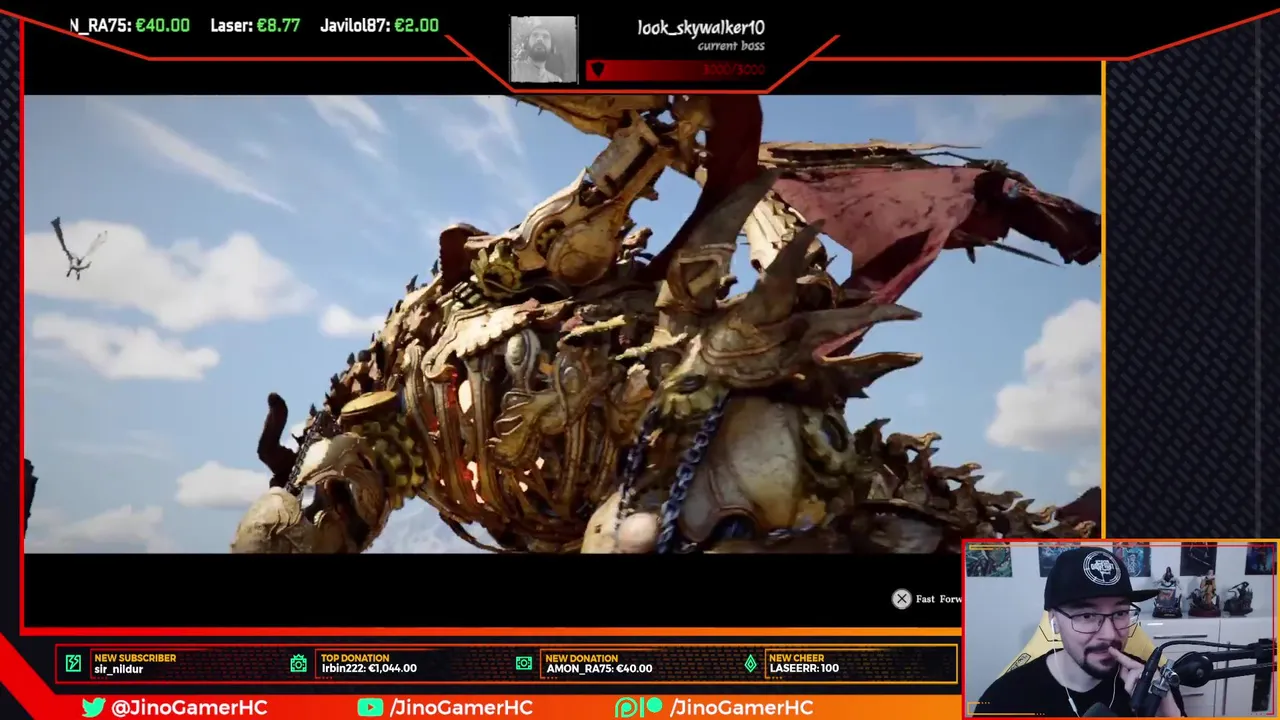Click the boss health shield icon

[x=597, y=69]
